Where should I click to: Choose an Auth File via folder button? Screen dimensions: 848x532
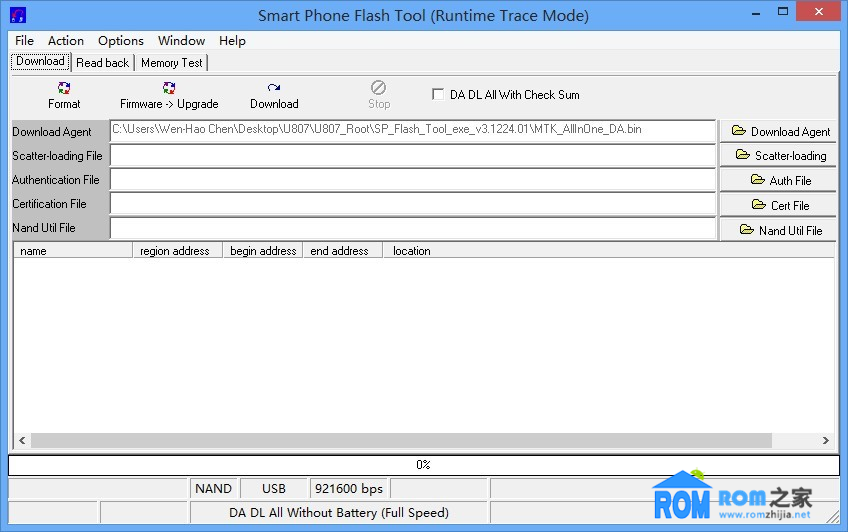pos(780,180)
